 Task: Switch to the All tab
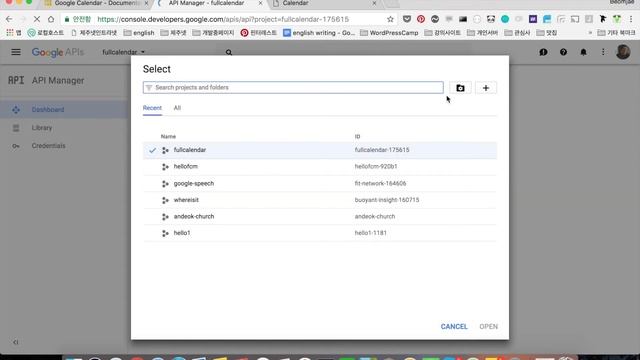(x=177, y=108)
